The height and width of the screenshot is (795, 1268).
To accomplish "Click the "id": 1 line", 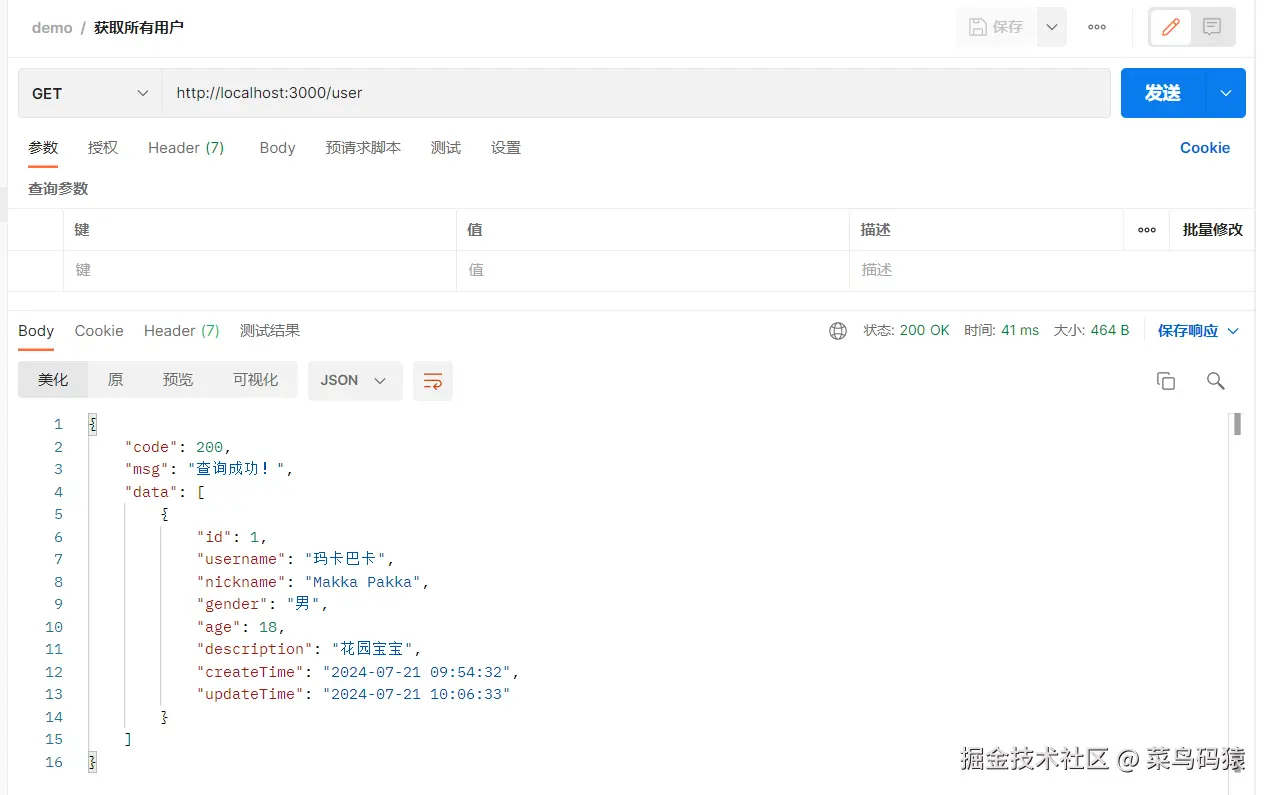I will coord(232,537).
